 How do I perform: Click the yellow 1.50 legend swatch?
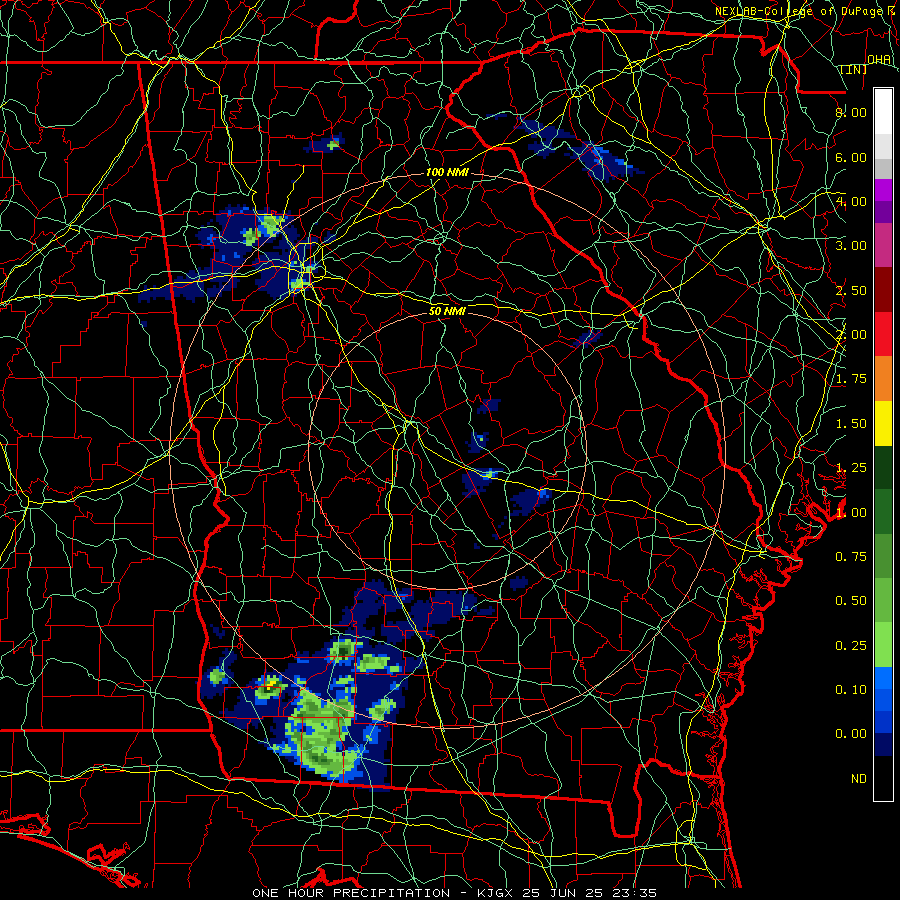[883, 423]
